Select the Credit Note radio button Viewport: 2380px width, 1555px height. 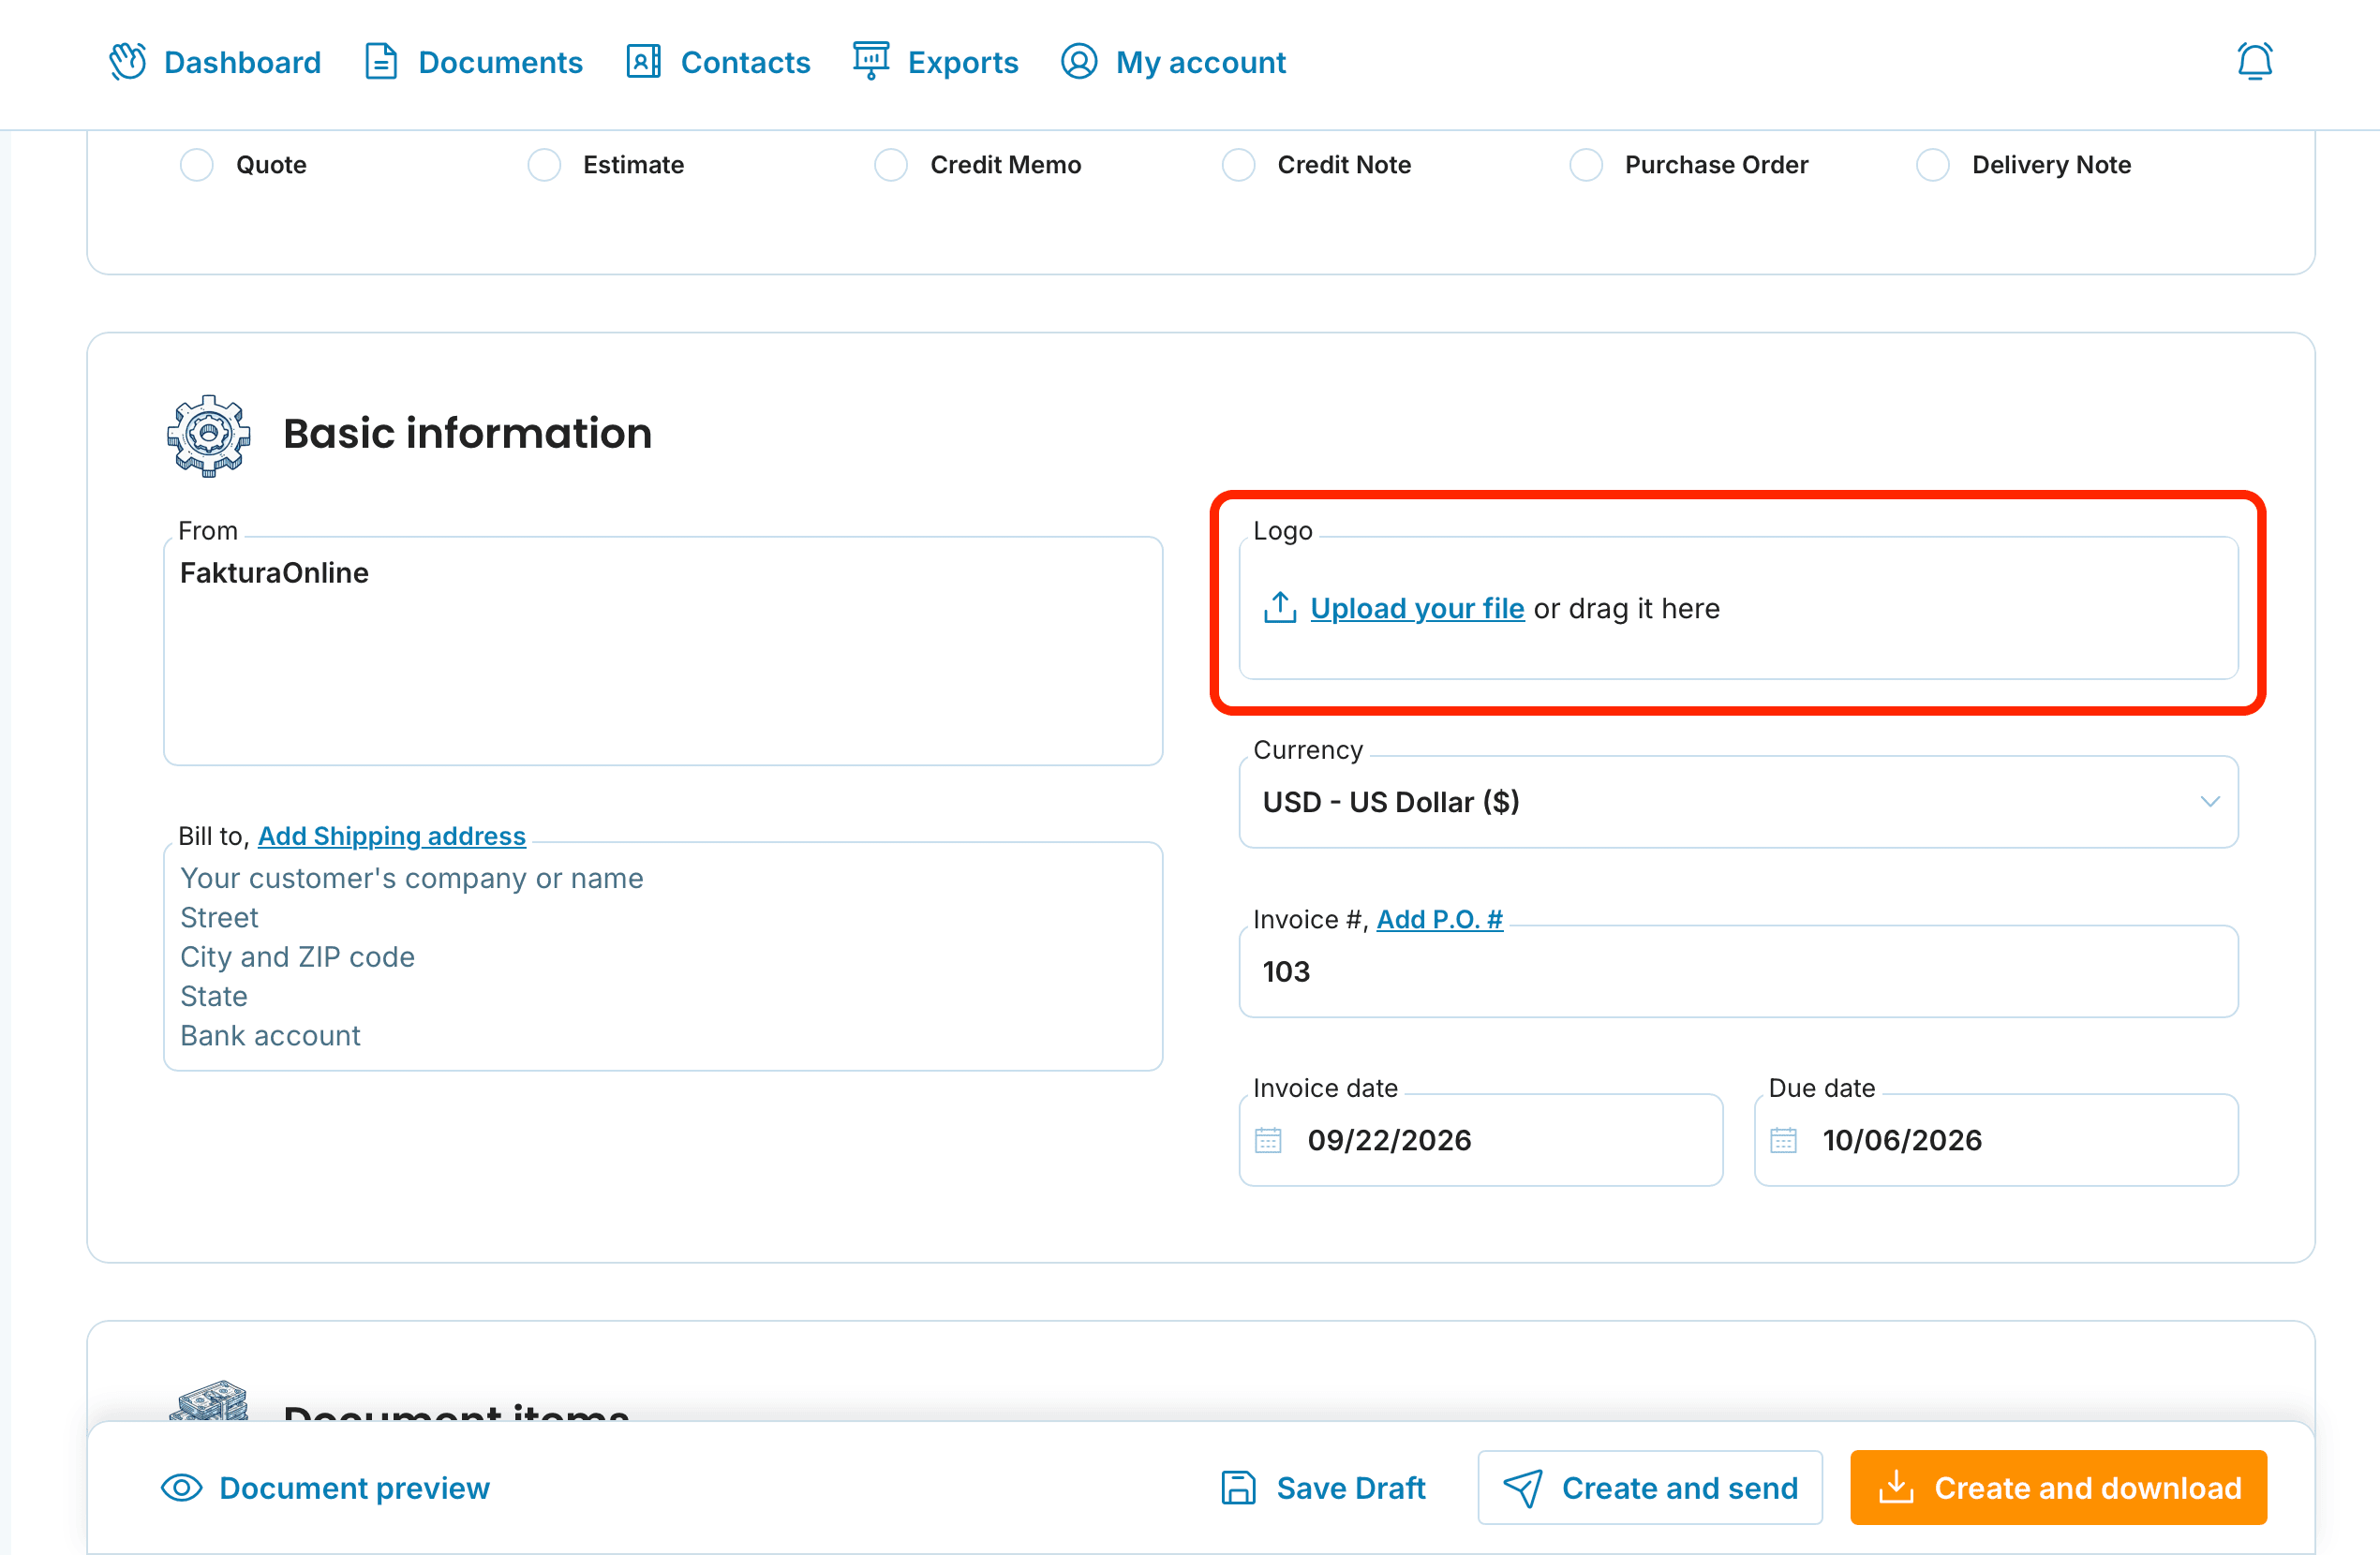(1238, 165)
